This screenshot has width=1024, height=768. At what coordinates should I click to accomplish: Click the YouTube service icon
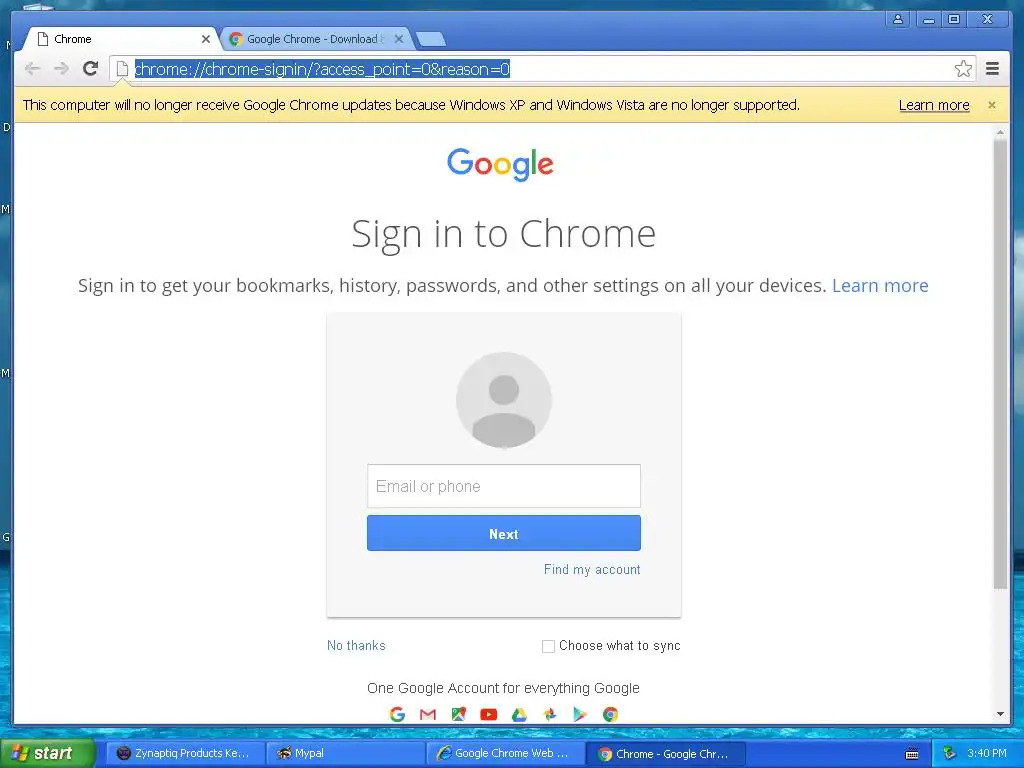click(x=488, y=714)
